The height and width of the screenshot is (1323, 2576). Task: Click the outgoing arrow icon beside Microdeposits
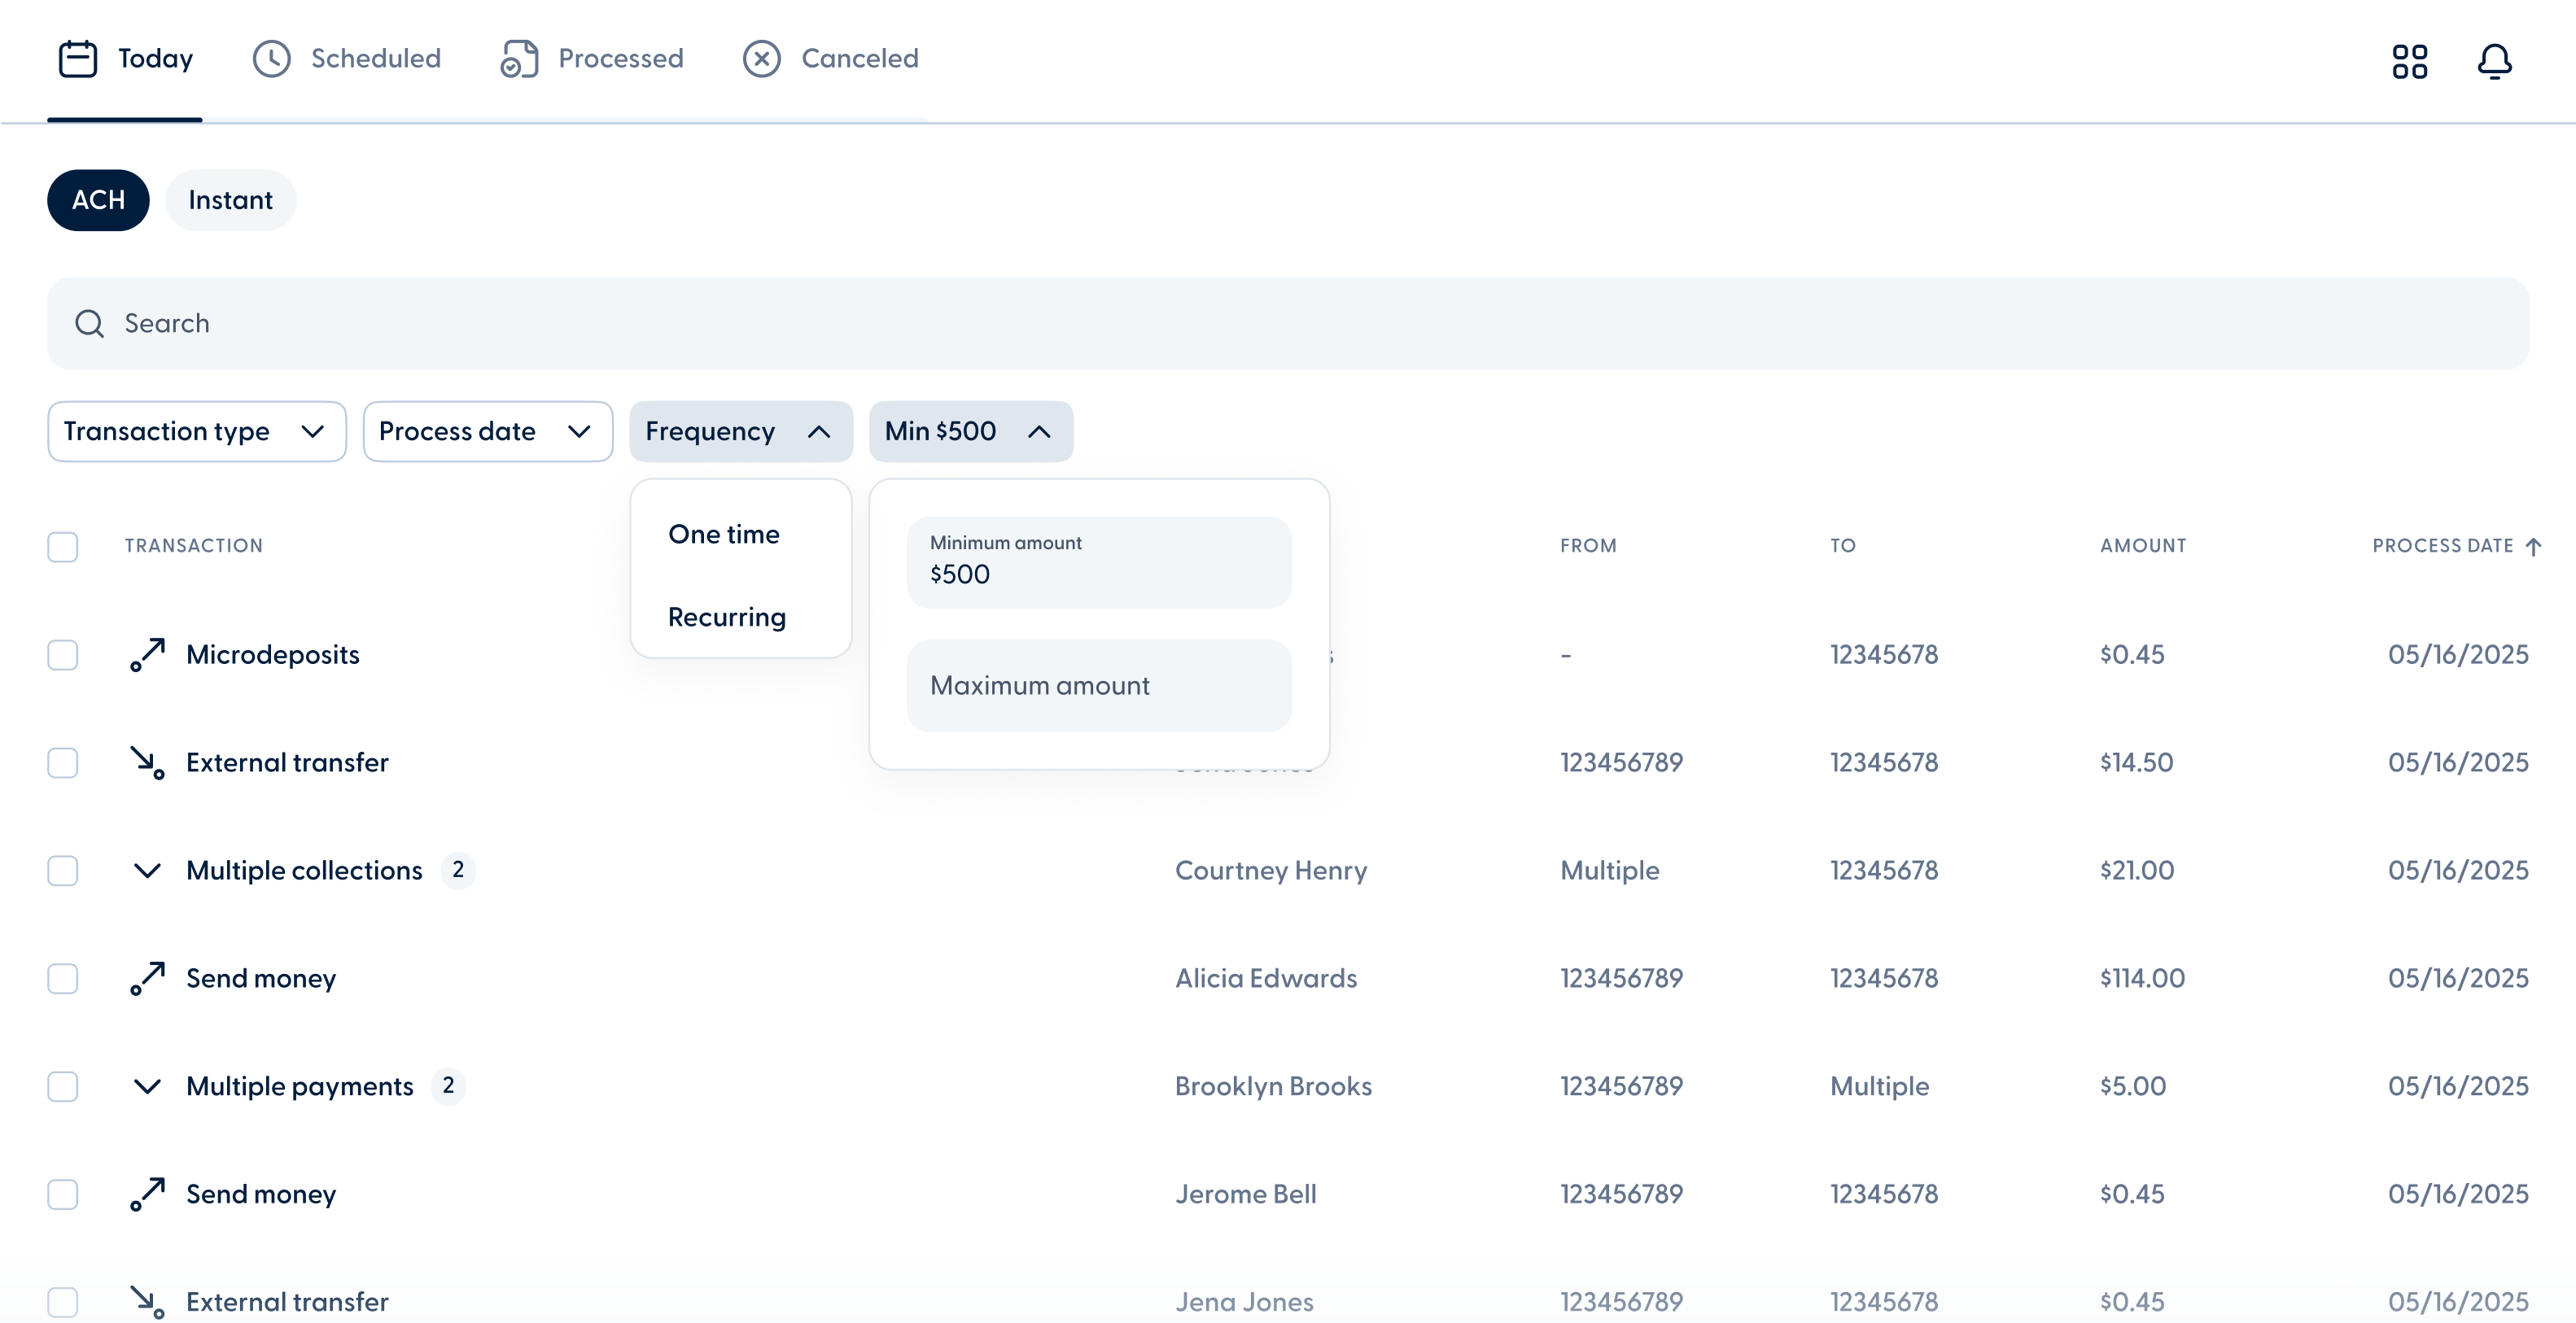pyautogui.click(x=147, y=654)
